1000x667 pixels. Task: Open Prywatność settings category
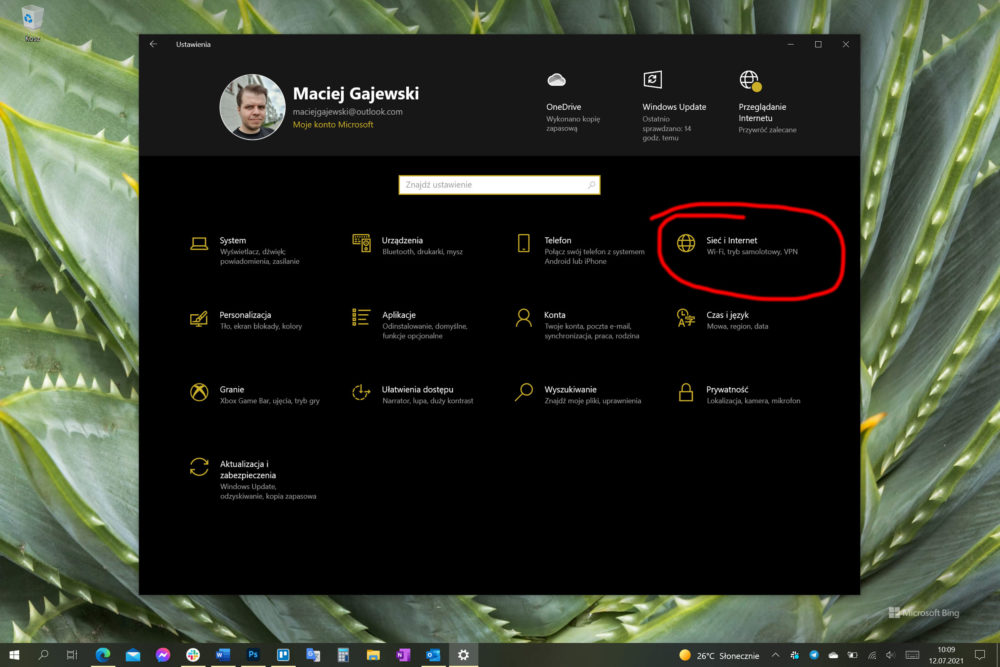[x=739, y=395]
